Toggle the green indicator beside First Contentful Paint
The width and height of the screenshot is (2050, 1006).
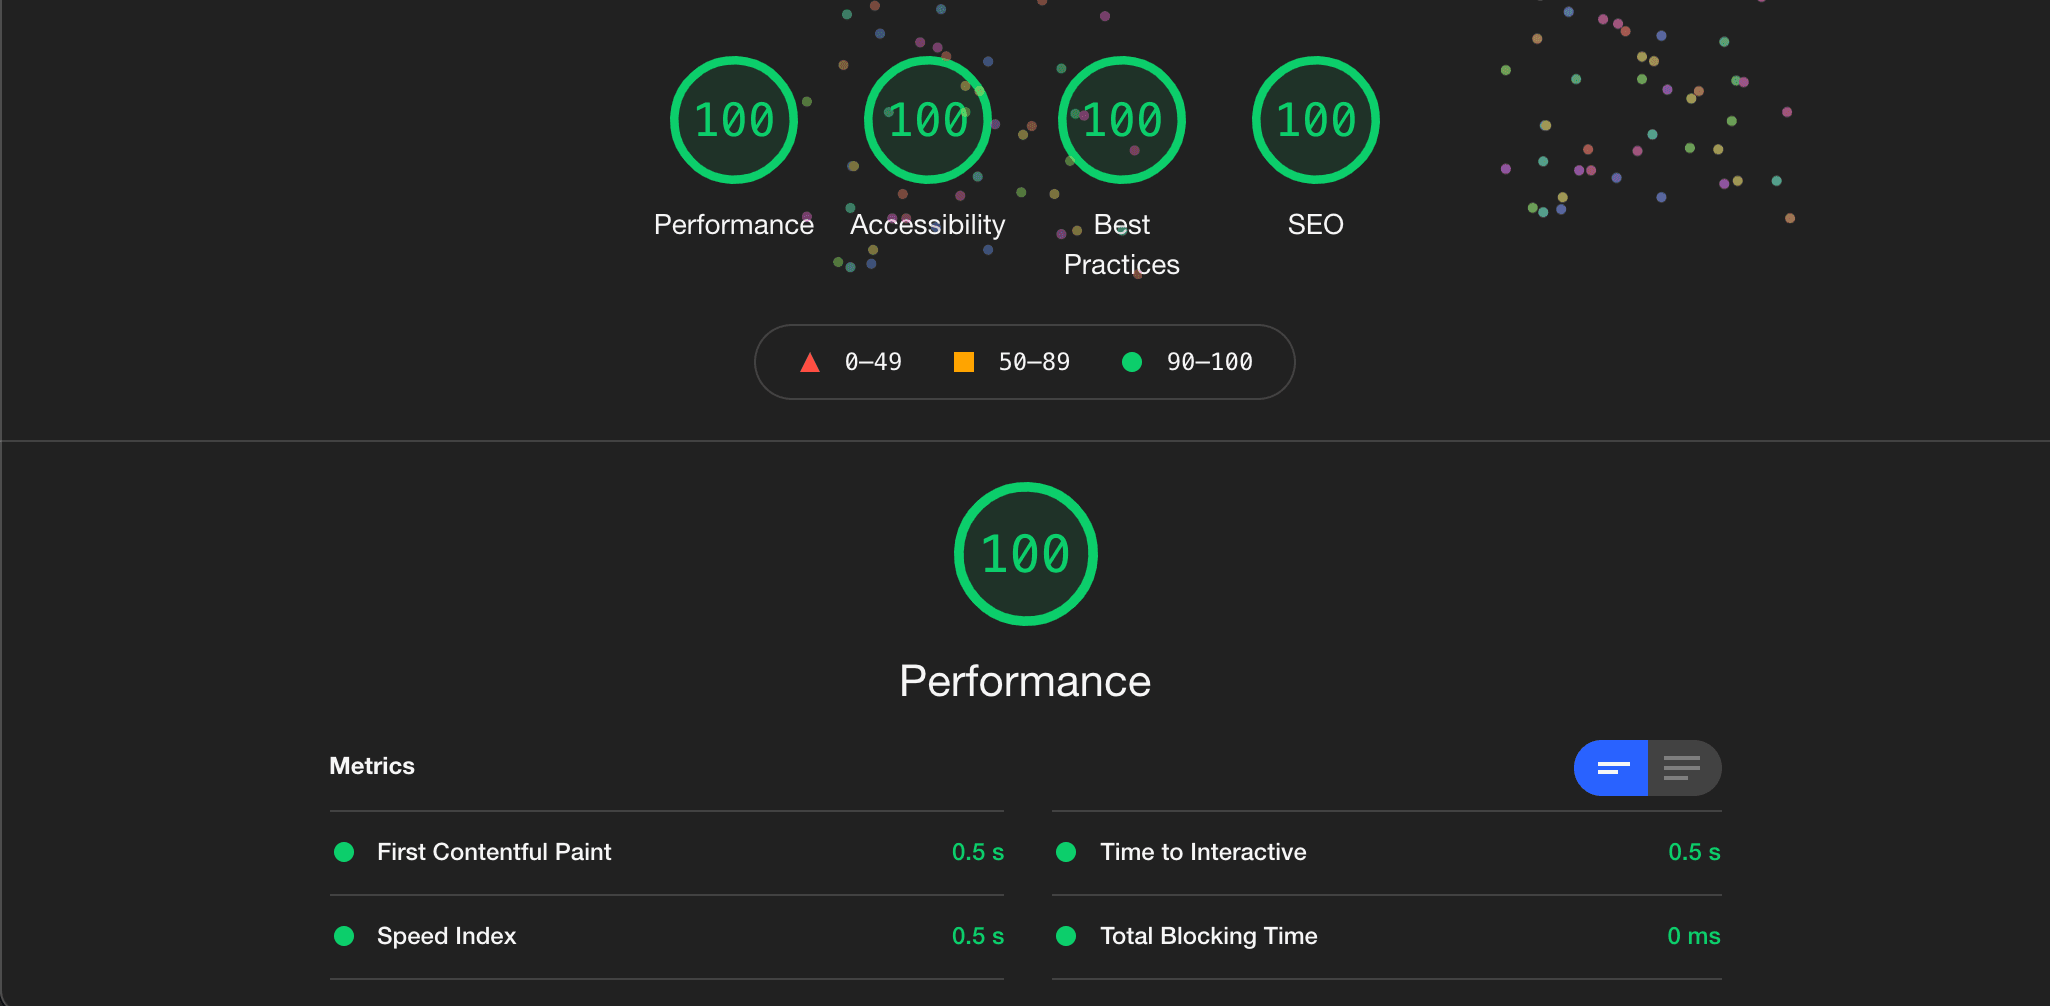tap(344, 852)
